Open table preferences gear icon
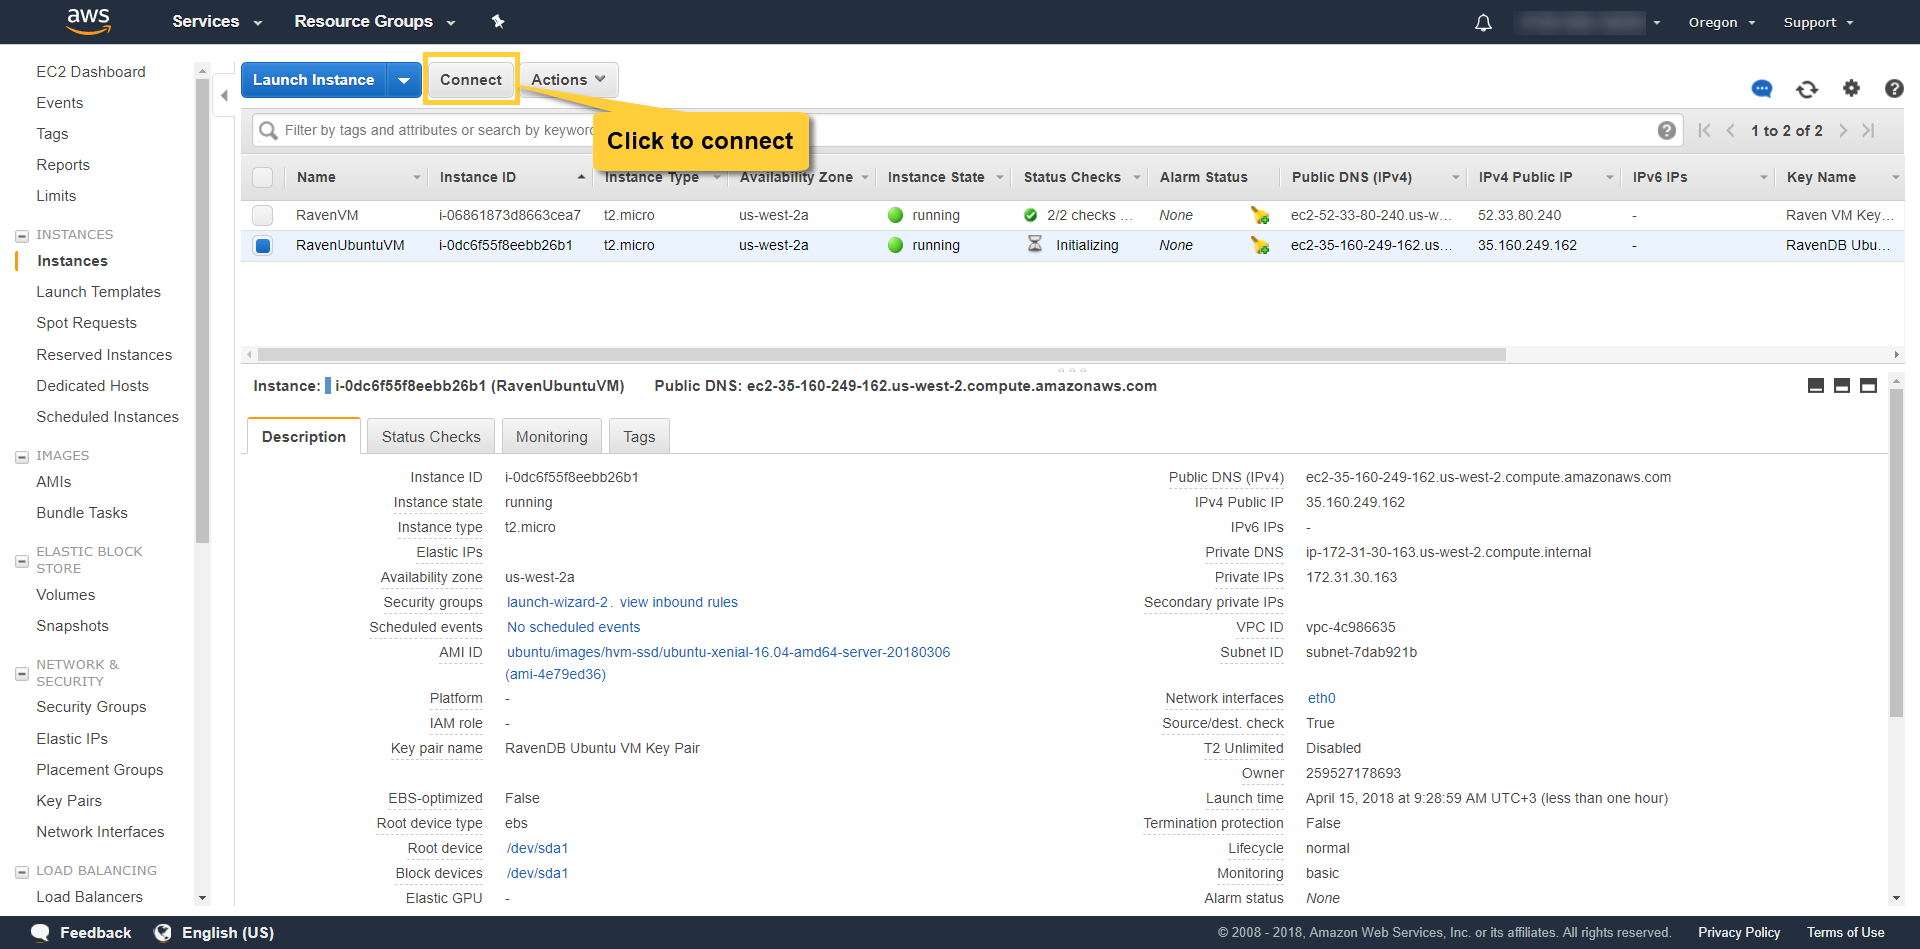The width and height of the screenshot is (1920, 949). click(x=1851, y=88)
